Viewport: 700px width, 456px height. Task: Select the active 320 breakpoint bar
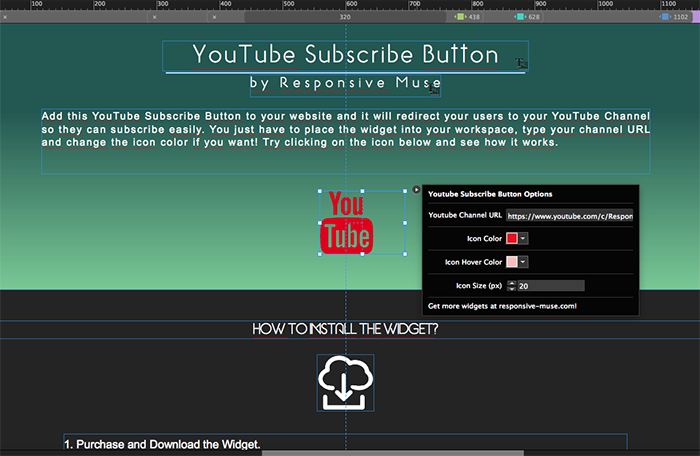(x=345, y=17)
